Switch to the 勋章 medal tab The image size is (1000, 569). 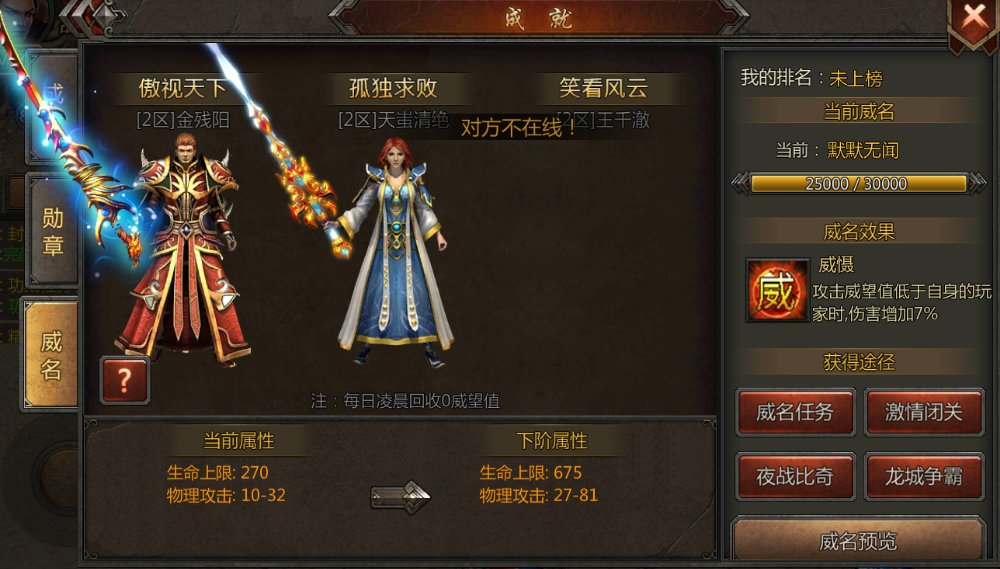(52, 231)
